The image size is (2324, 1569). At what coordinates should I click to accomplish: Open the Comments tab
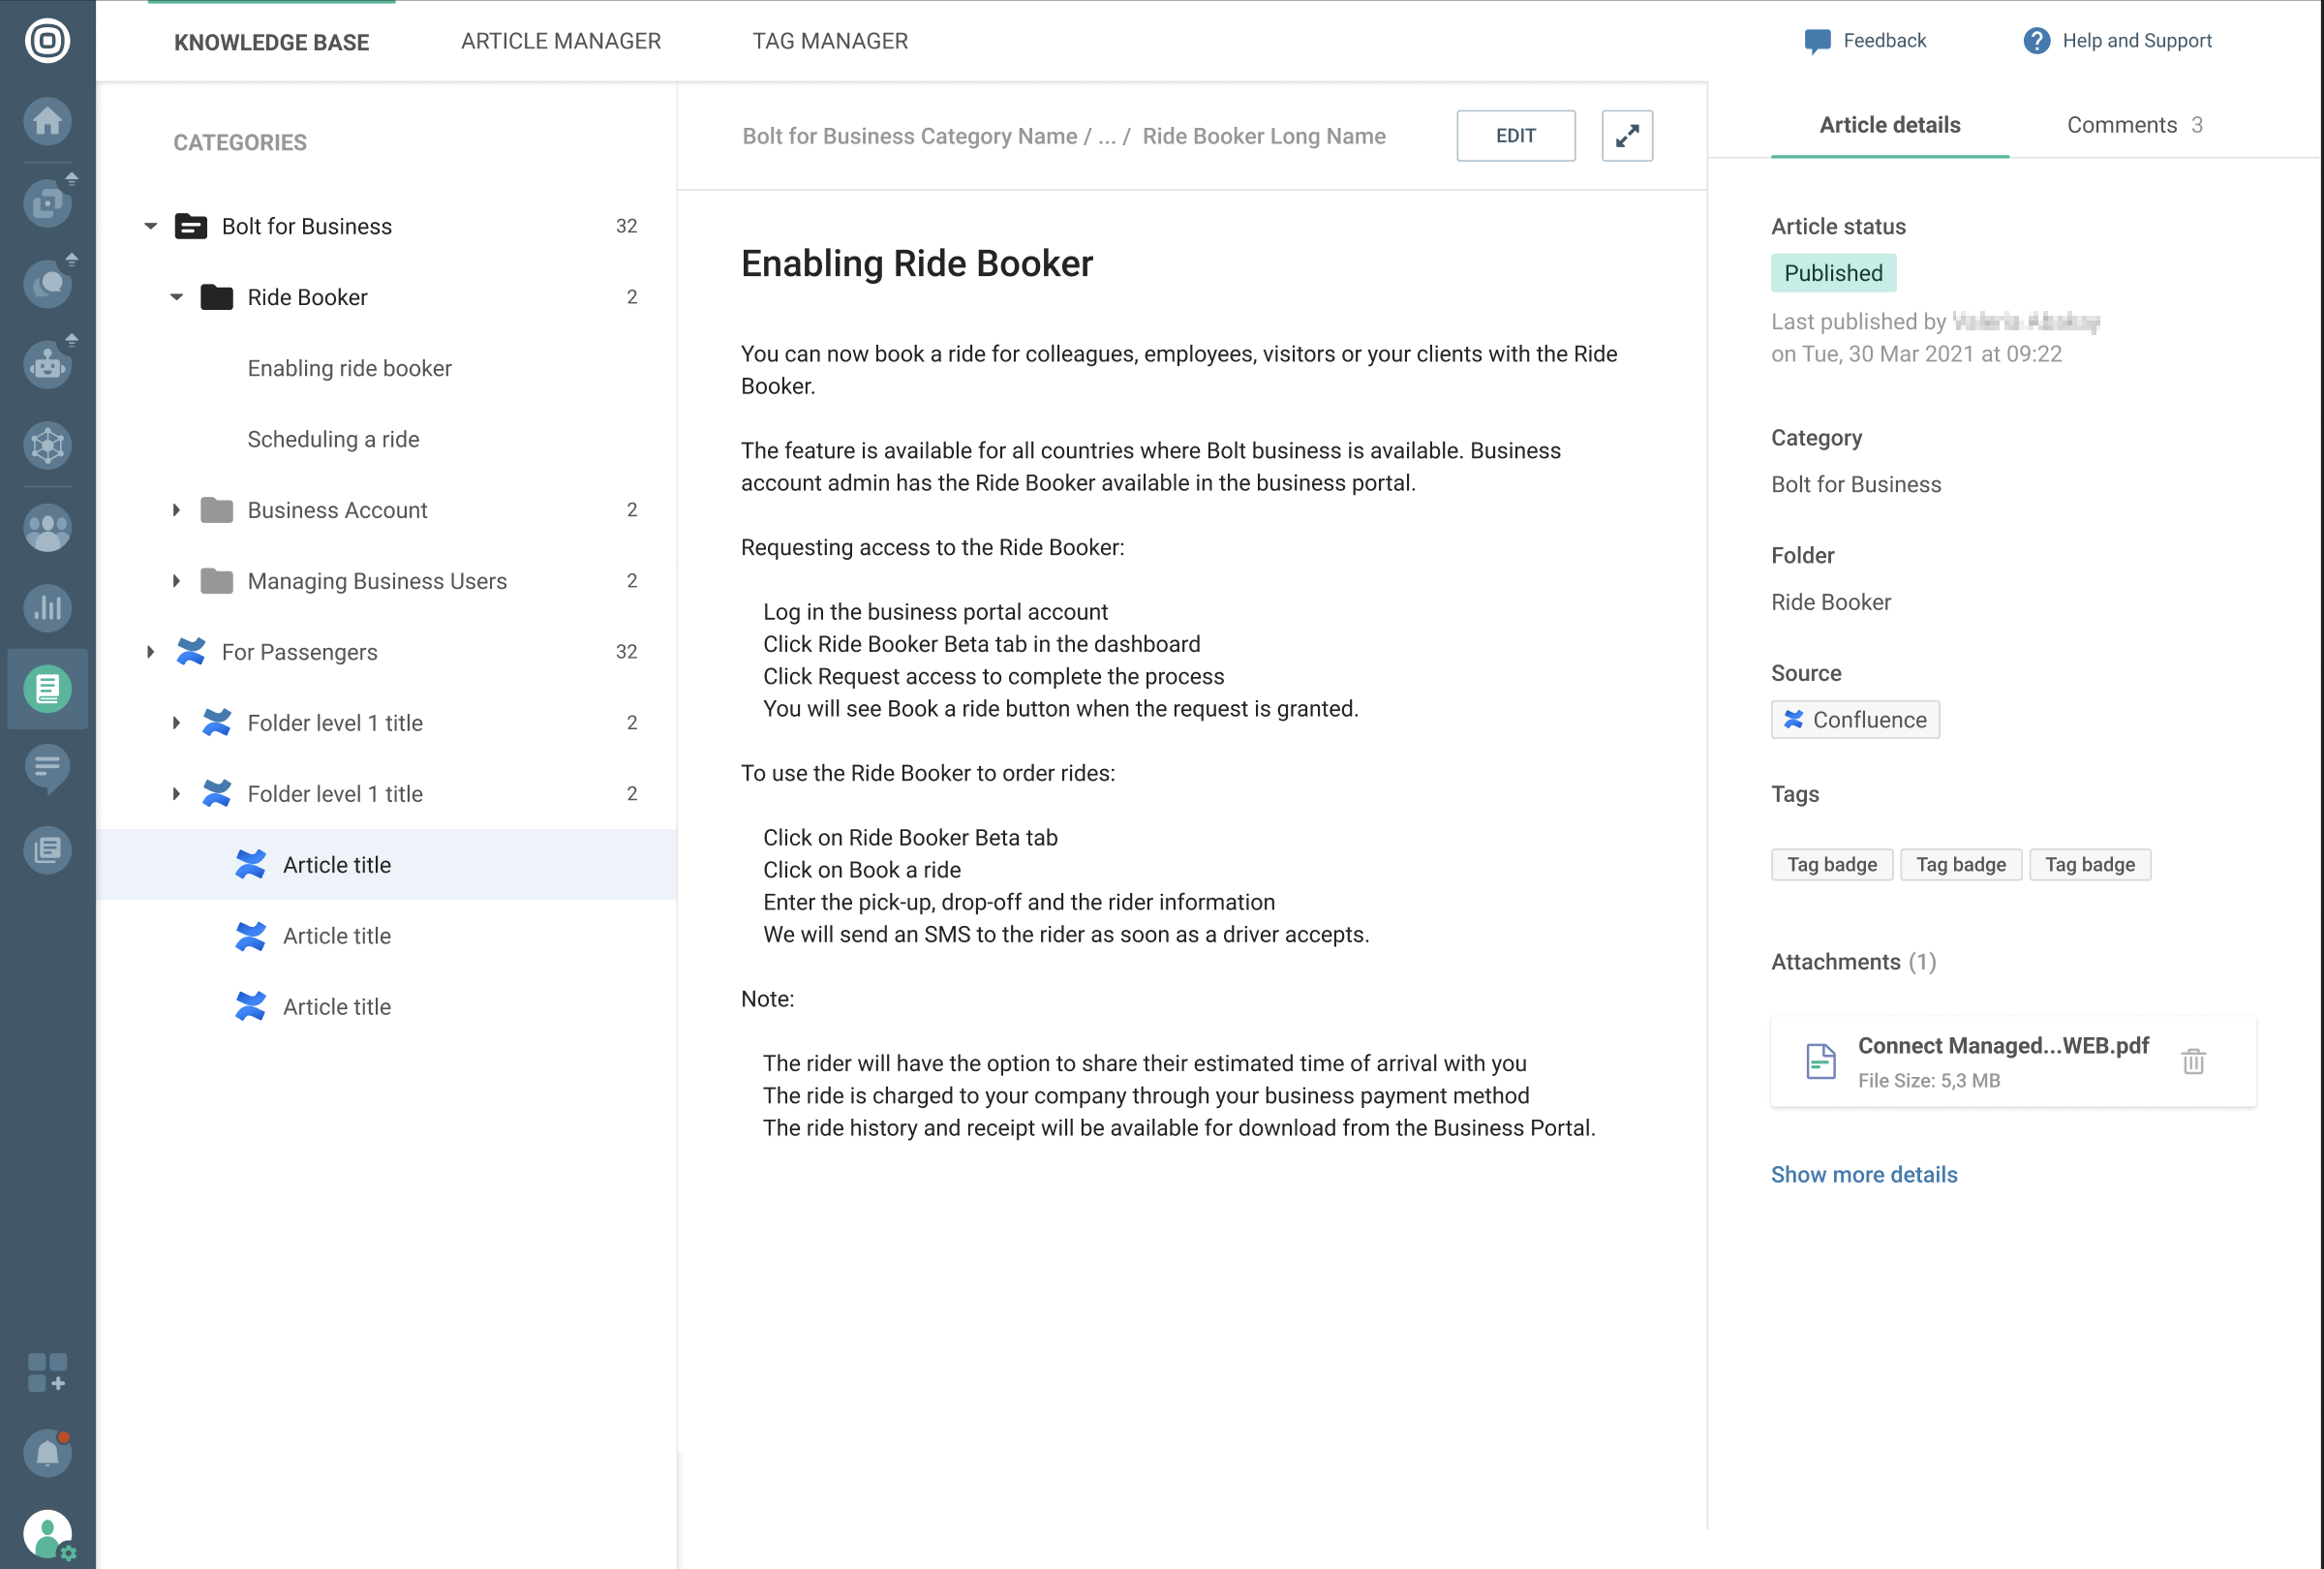tap(2133, 125)
